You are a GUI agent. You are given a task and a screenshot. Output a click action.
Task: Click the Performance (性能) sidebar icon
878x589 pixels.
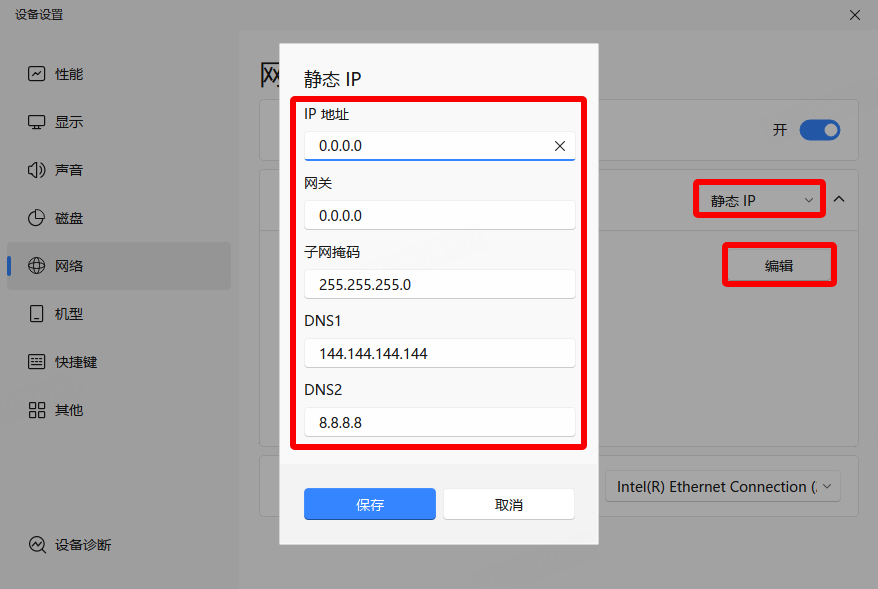(37, 74)
